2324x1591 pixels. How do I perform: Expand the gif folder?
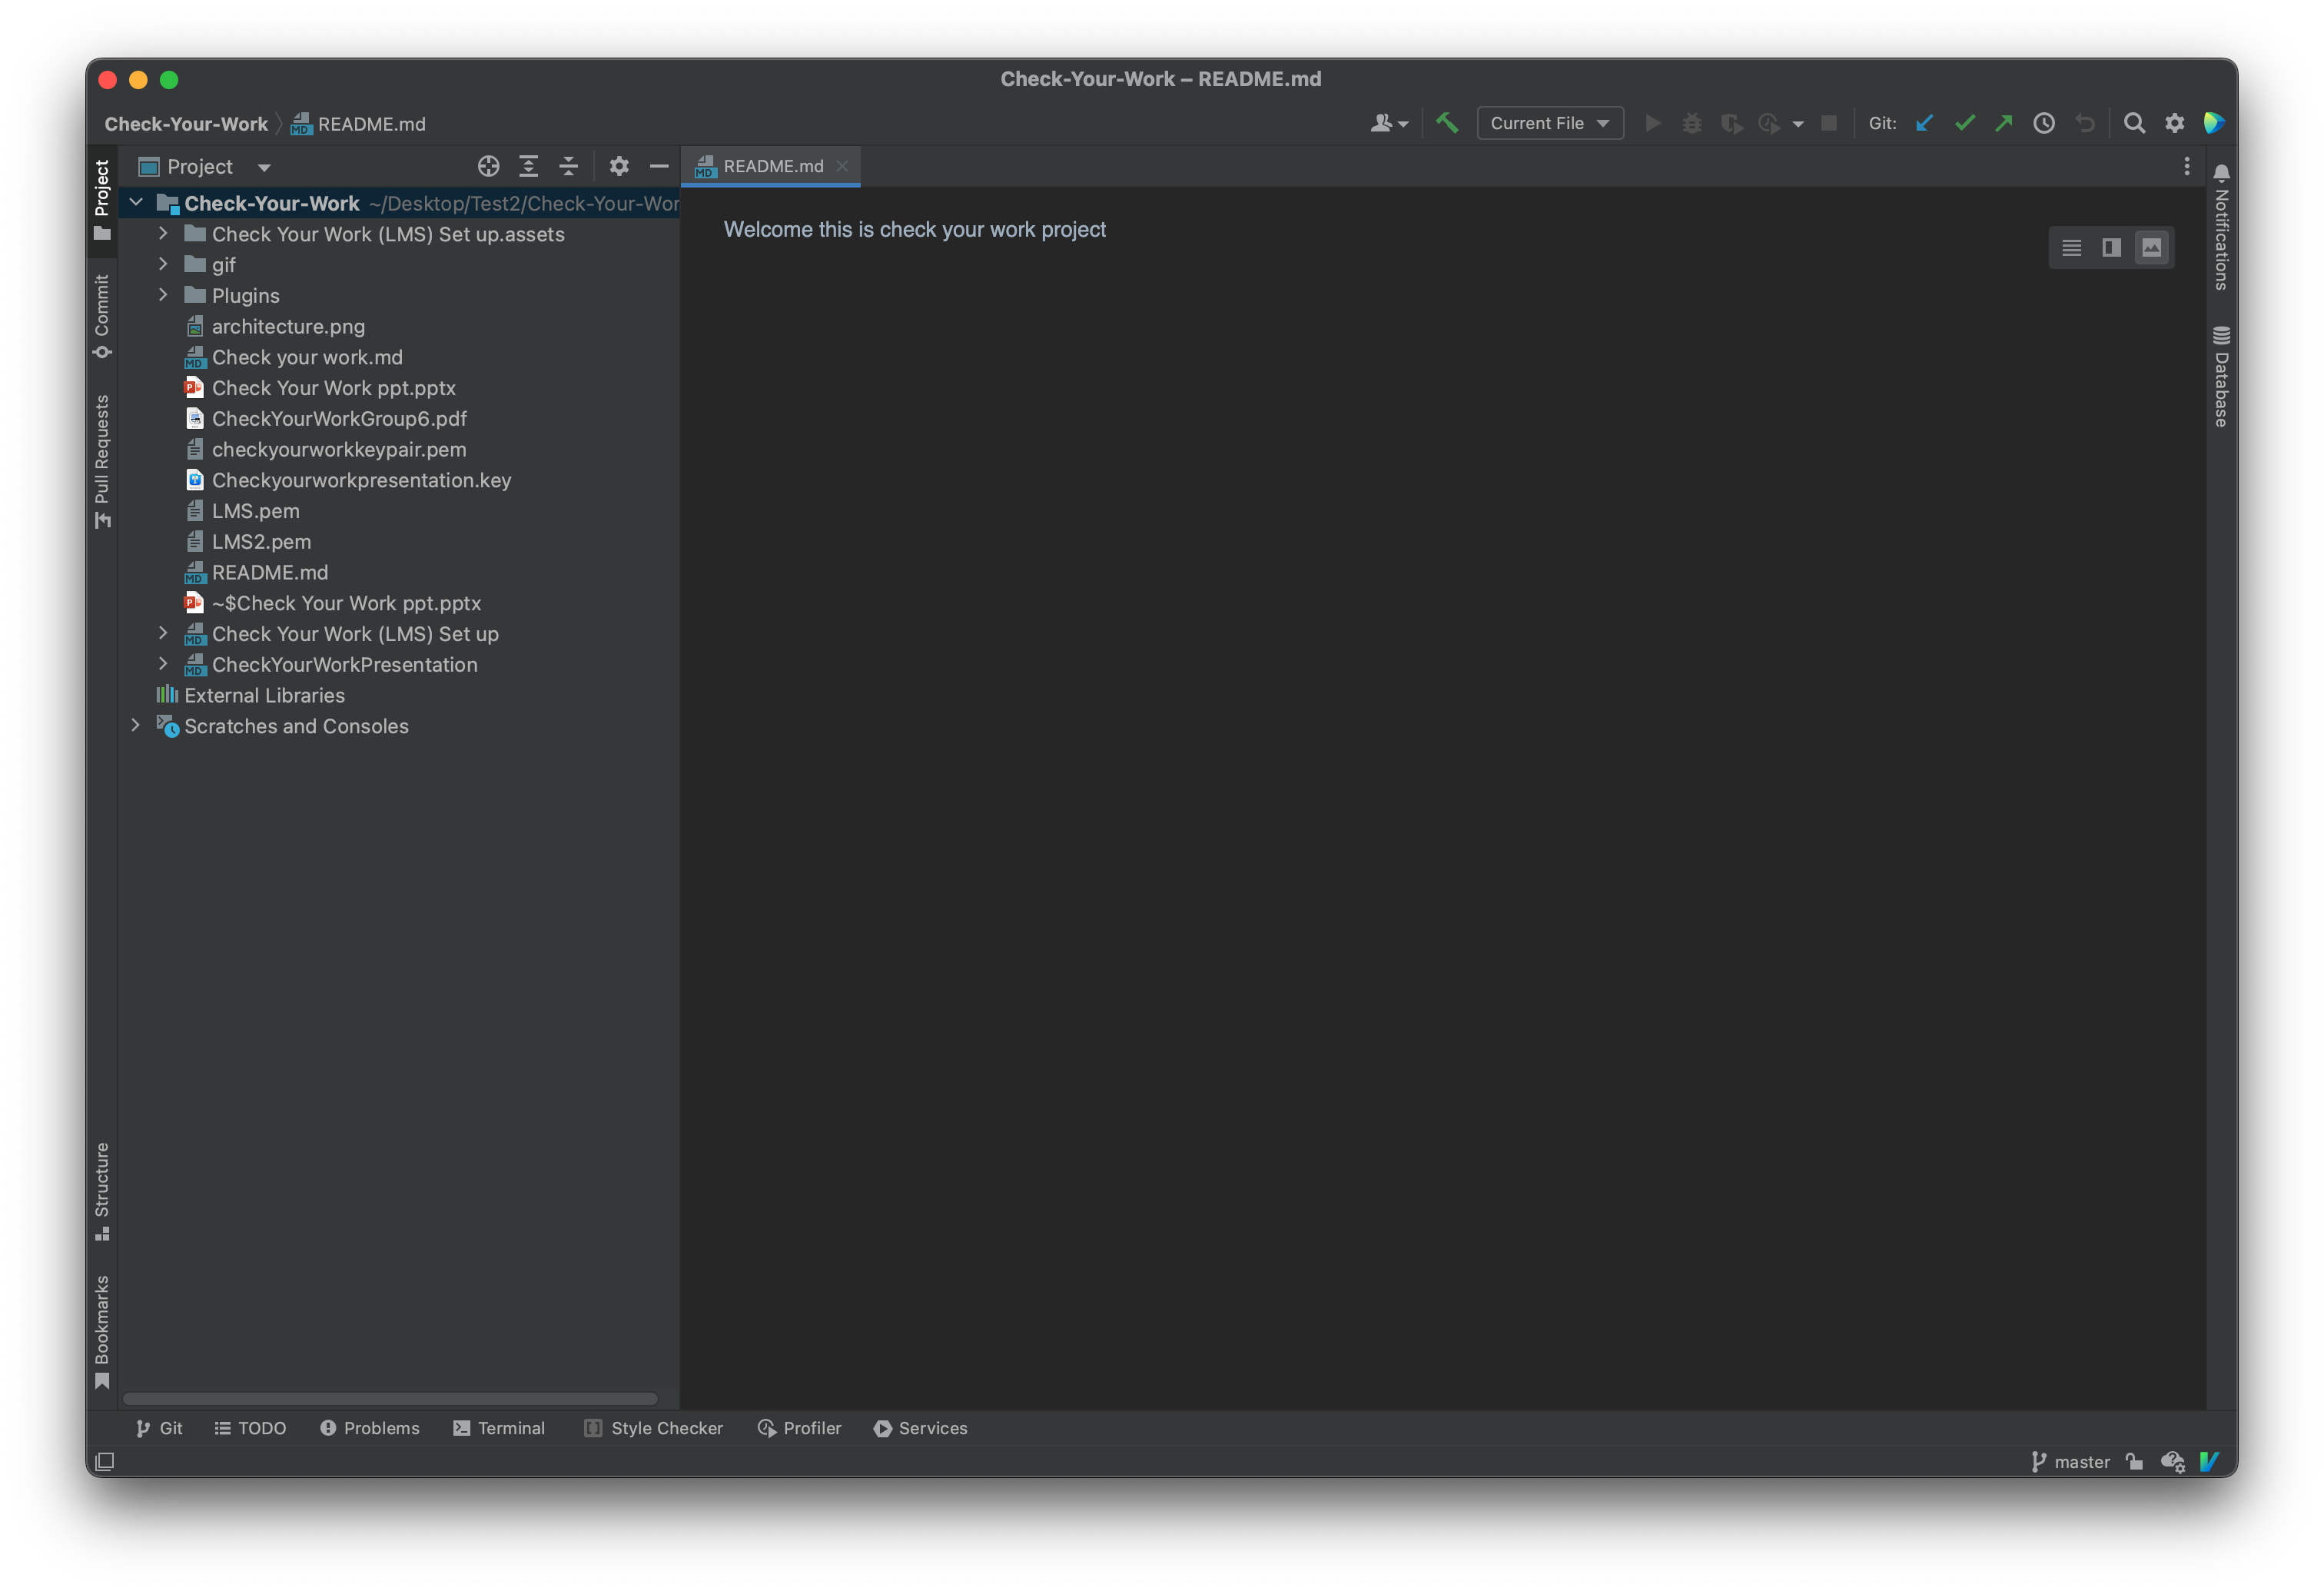pyautogui.click(x=163, y=264)
